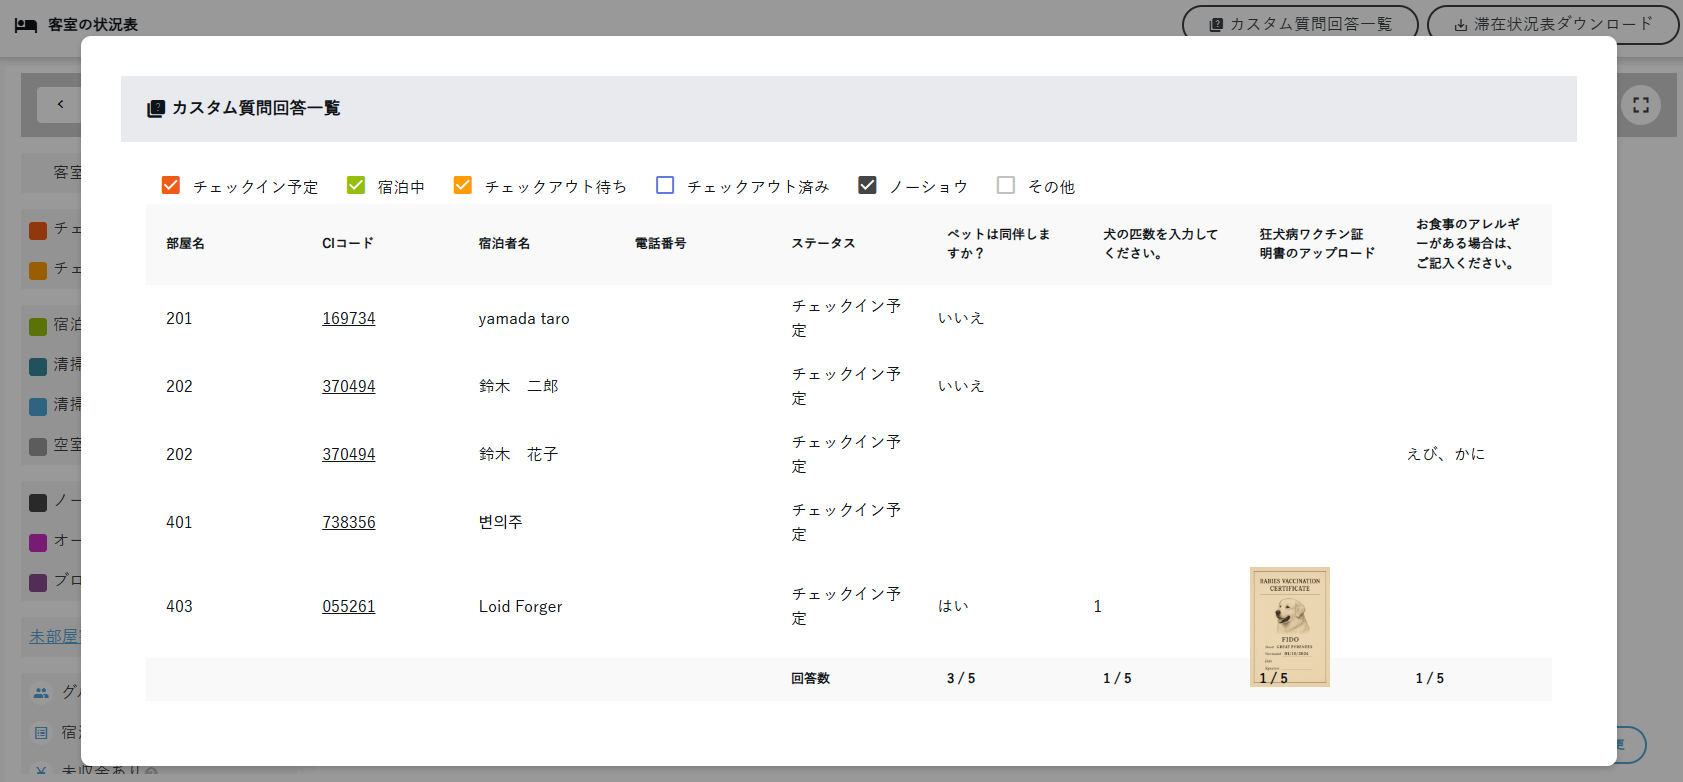This screenshot has height=782, width=1683.
Task: Click the list icon in left sidebar
Action: 41,733
